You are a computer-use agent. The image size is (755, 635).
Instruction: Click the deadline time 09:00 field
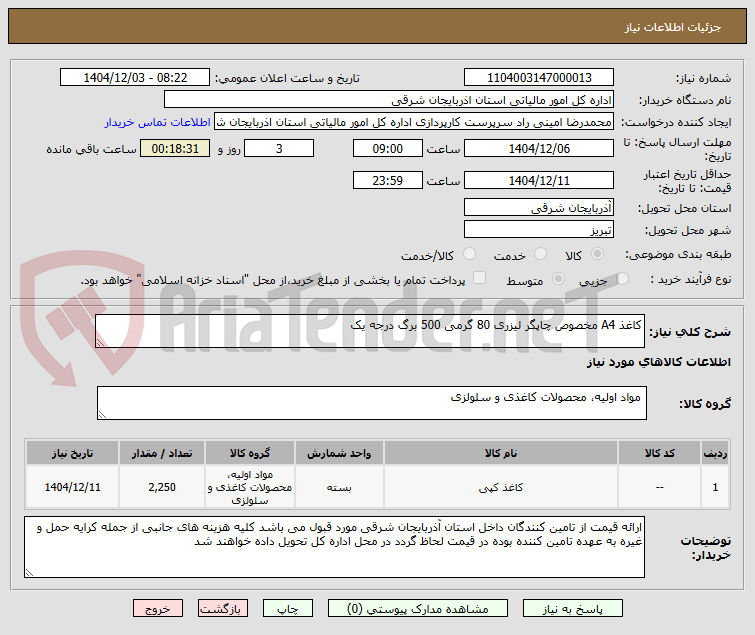click(x=388, y=148)
